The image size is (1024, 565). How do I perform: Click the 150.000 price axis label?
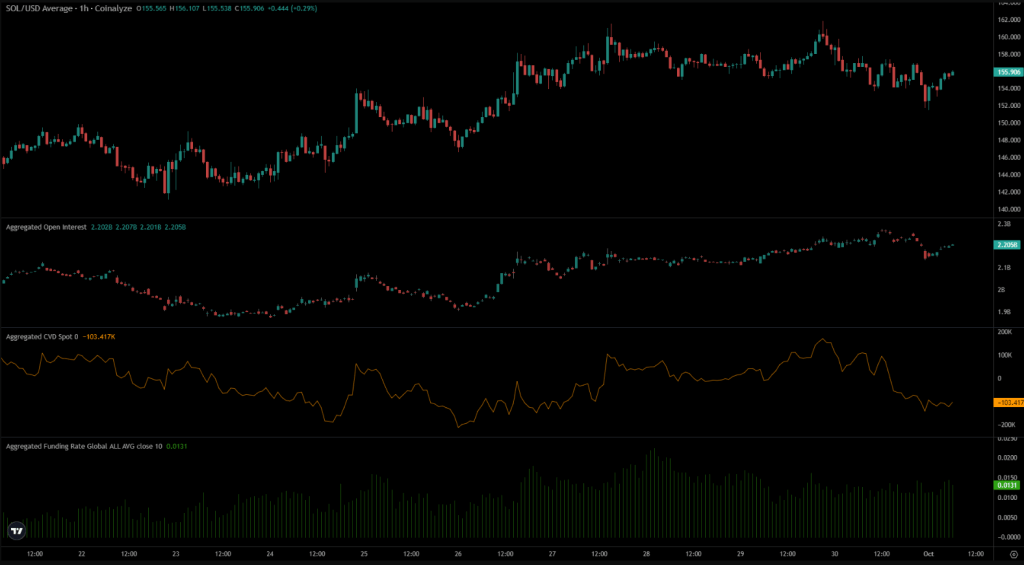(x=1008, y=123)
